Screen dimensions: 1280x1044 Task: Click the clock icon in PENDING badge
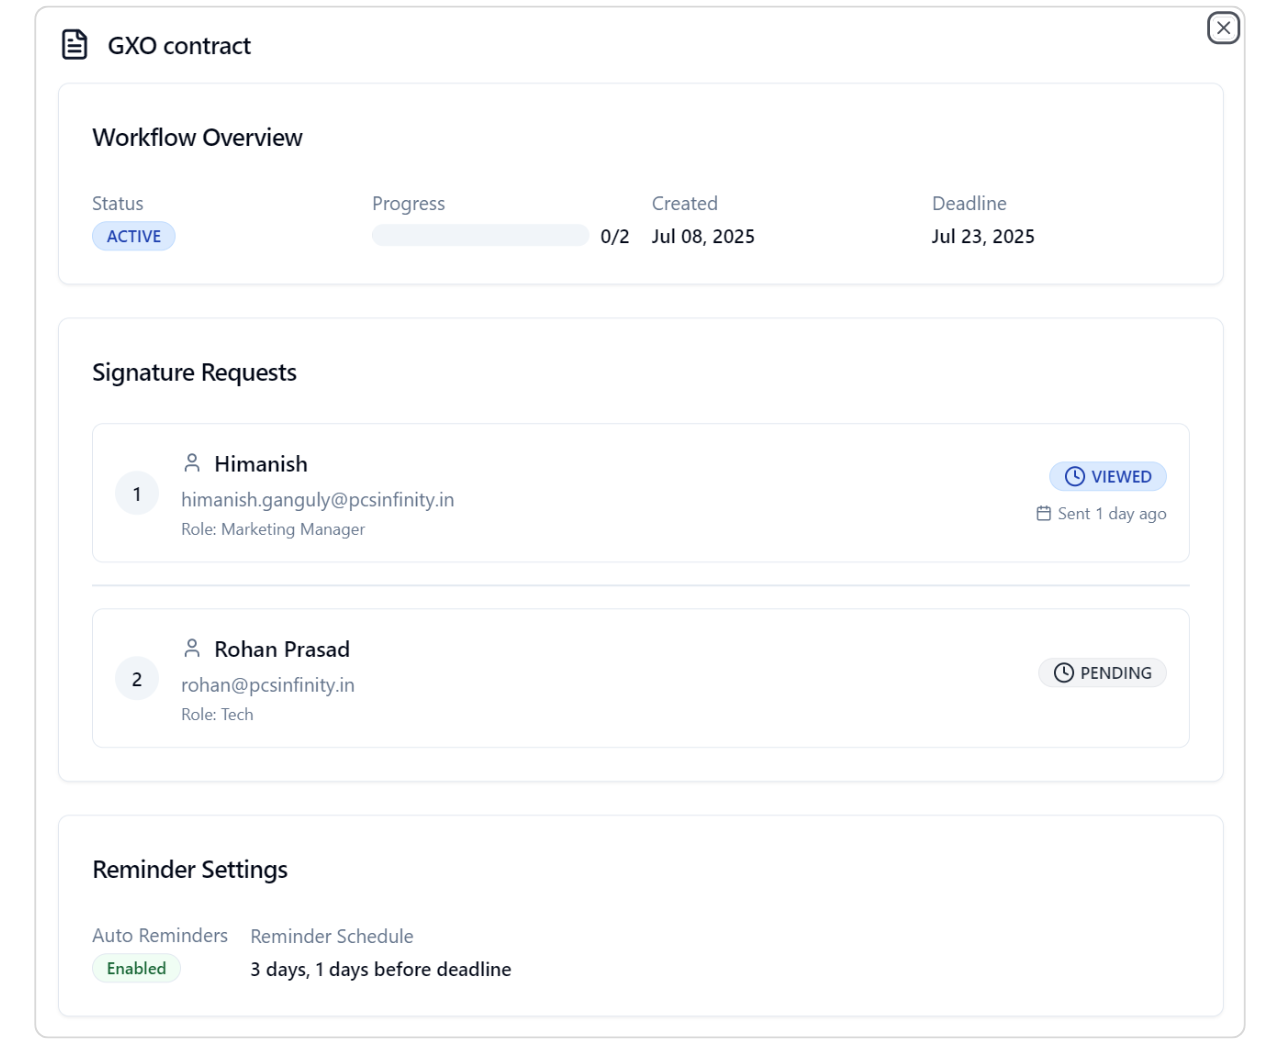1064,673
